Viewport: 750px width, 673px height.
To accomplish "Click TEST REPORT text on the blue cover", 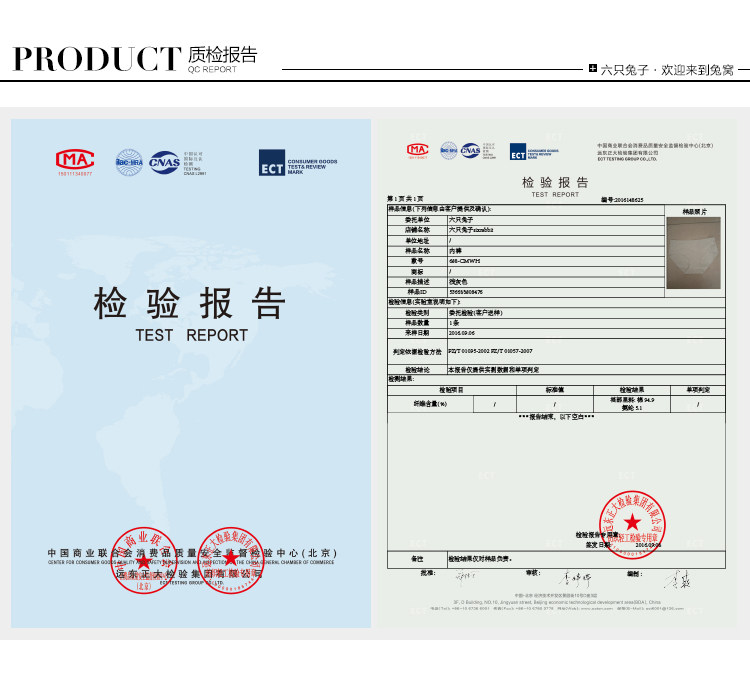I will 191,335.
